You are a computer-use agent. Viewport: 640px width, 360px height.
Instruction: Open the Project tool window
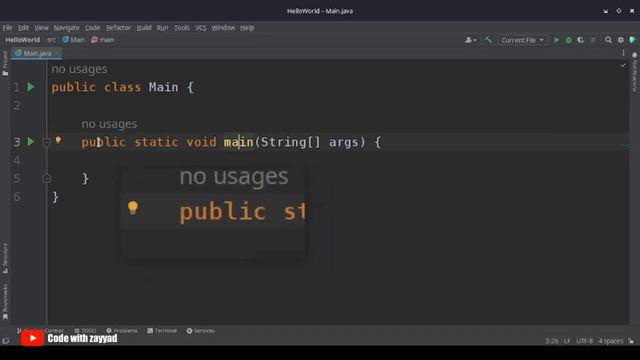(5, 63)
